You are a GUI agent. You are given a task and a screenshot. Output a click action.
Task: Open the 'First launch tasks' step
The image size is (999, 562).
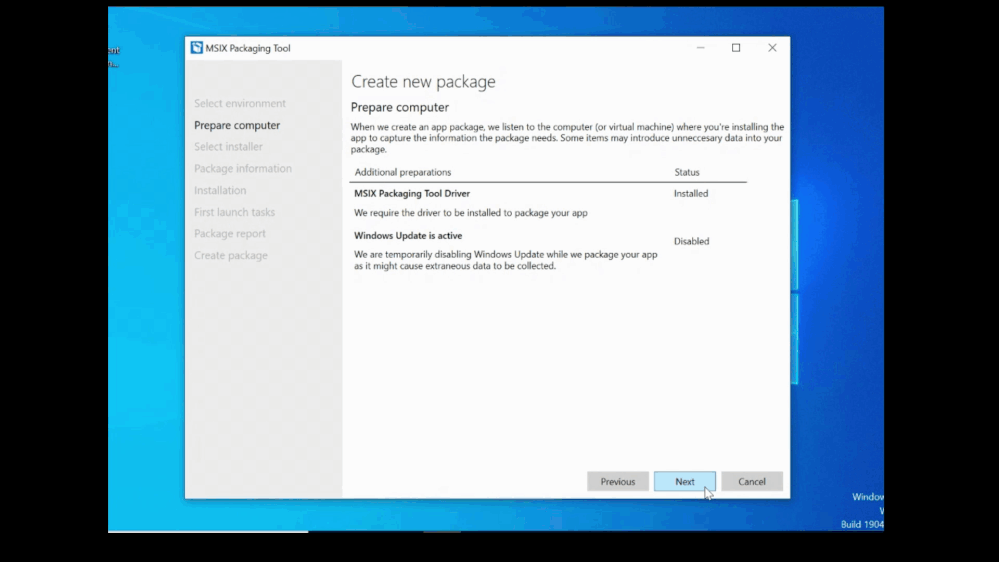(x=234, y=212)
